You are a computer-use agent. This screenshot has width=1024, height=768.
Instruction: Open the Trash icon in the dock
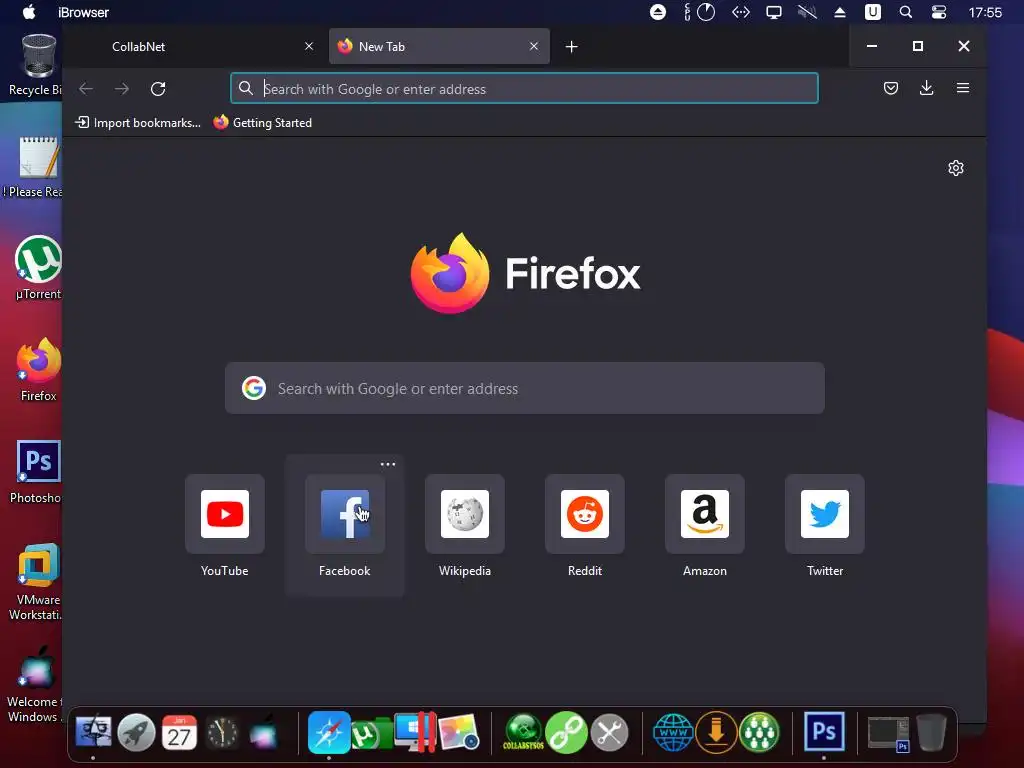coord(931,732)
